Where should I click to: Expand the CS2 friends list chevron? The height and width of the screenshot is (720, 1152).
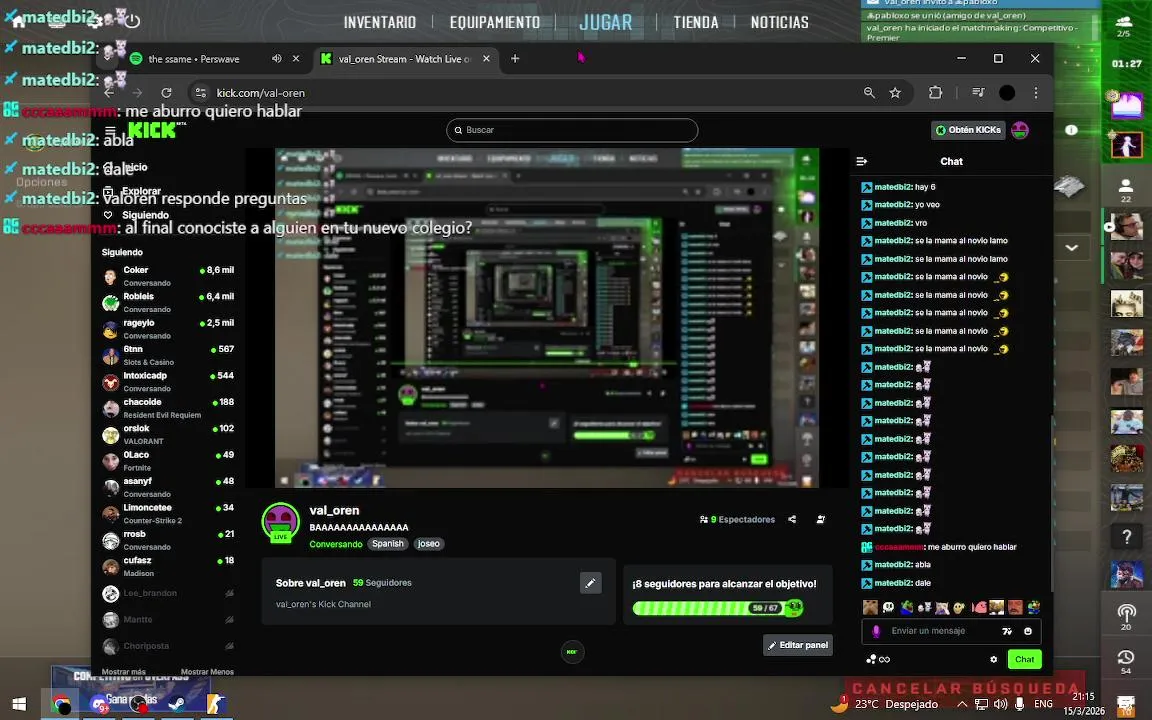point(1072,248)
